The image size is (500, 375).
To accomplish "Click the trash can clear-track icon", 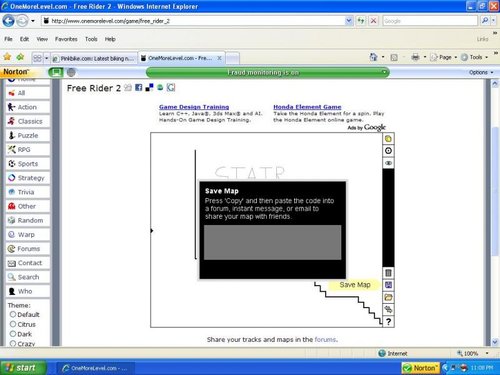I will pos(388,273).
